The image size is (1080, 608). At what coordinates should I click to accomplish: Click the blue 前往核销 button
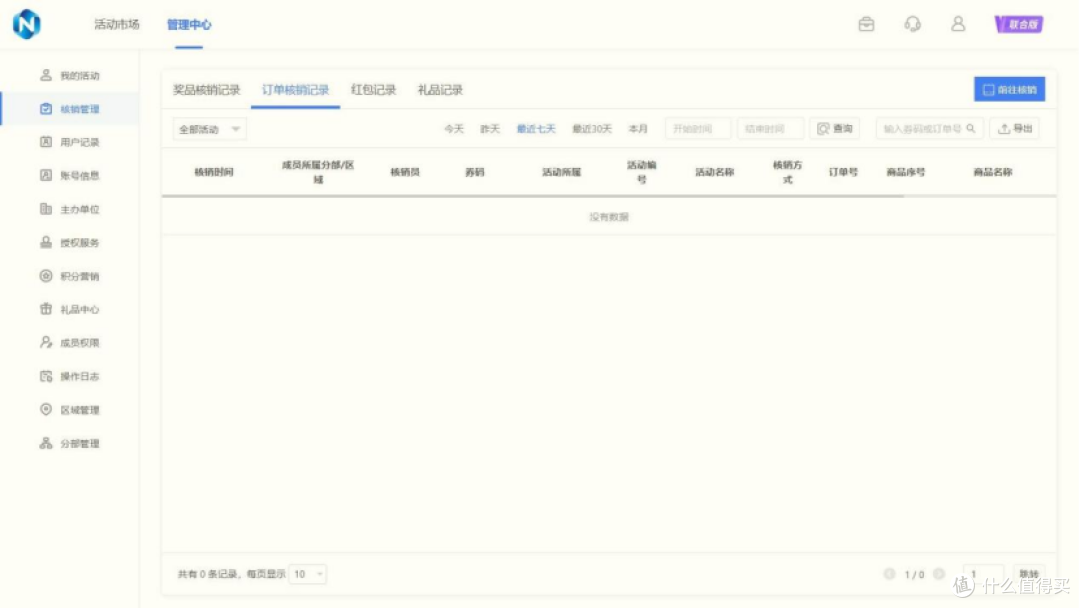tap(1009, 89)
